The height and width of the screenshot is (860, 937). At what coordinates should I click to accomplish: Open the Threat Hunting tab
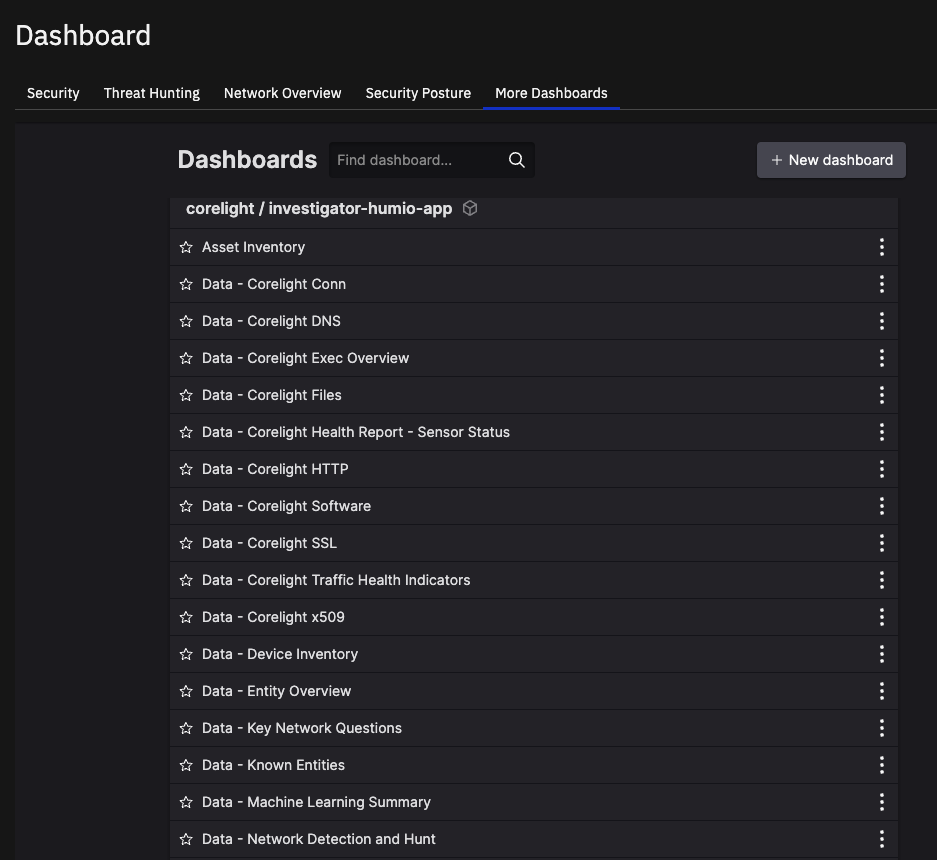(152, 93)
